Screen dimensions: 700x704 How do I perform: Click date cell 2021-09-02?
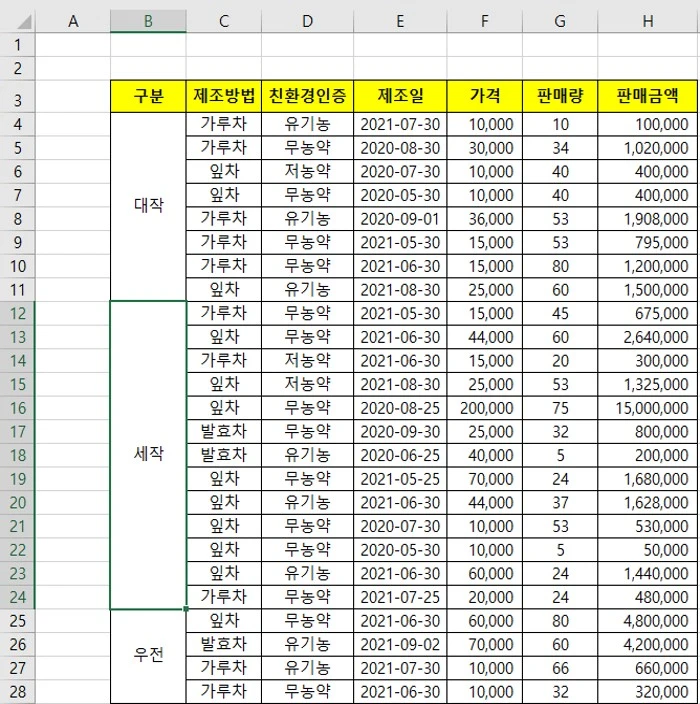coord(400,645)
